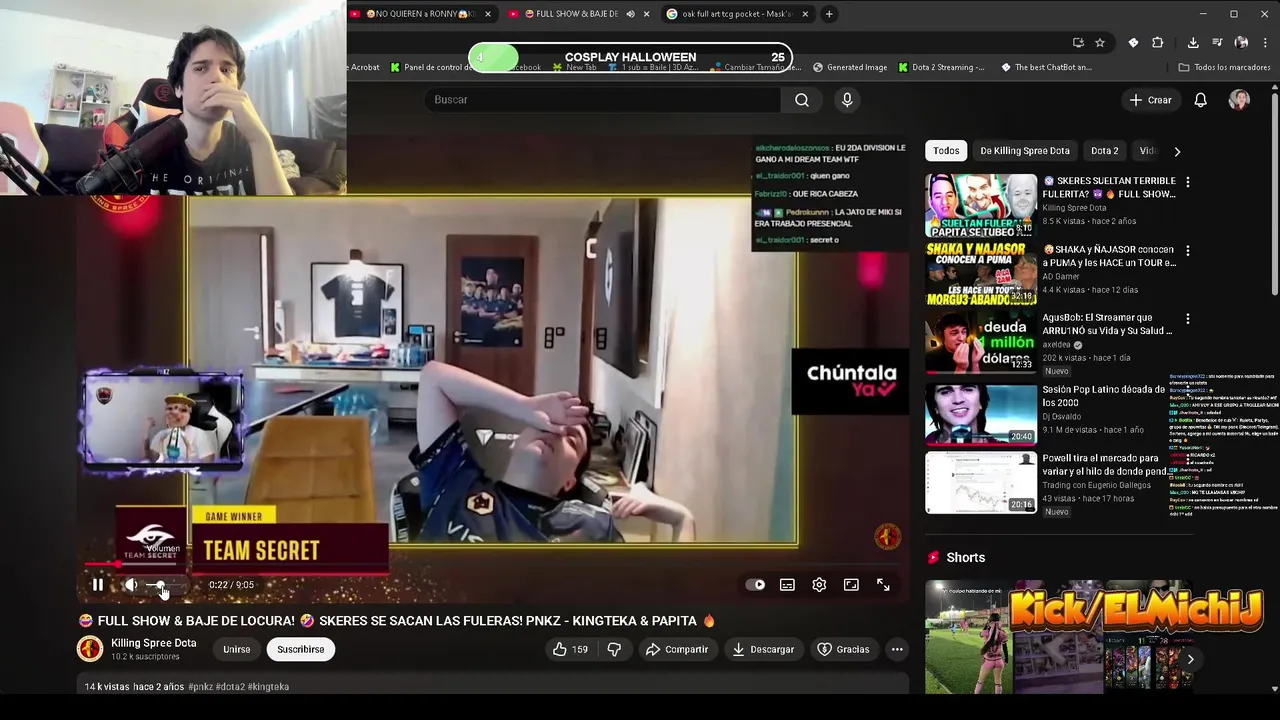Open Generated Image bookmark
This screenshot has width=1280, height=720.
coord(850,67)
